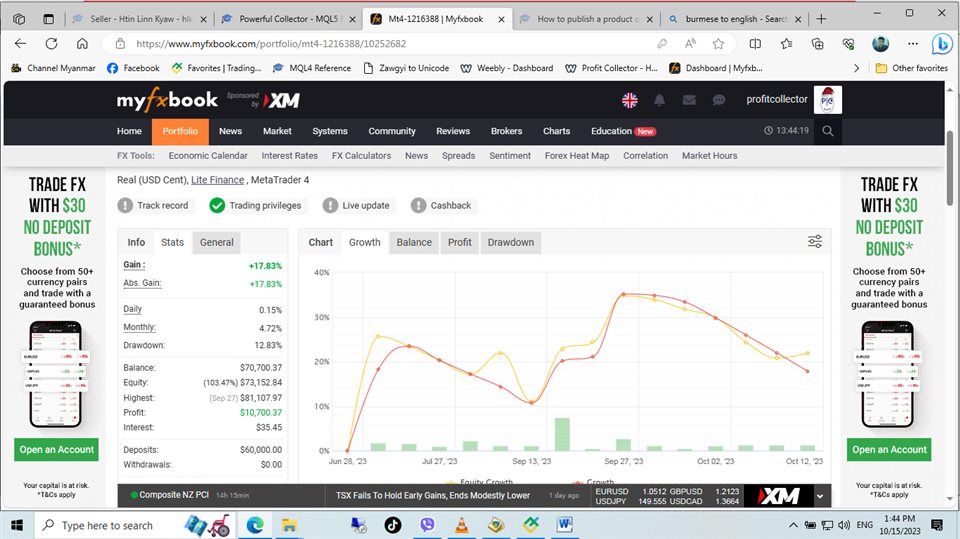This screenshot has width=960, height=539.
Task: Click right Open an Account button
Action: pyautogui.click(x=889, y=450)
